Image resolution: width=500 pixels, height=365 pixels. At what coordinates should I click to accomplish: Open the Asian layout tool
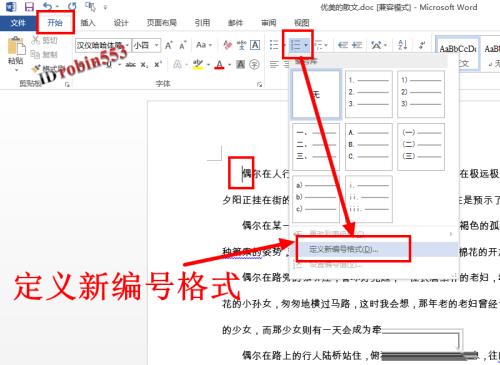[376, 45]
